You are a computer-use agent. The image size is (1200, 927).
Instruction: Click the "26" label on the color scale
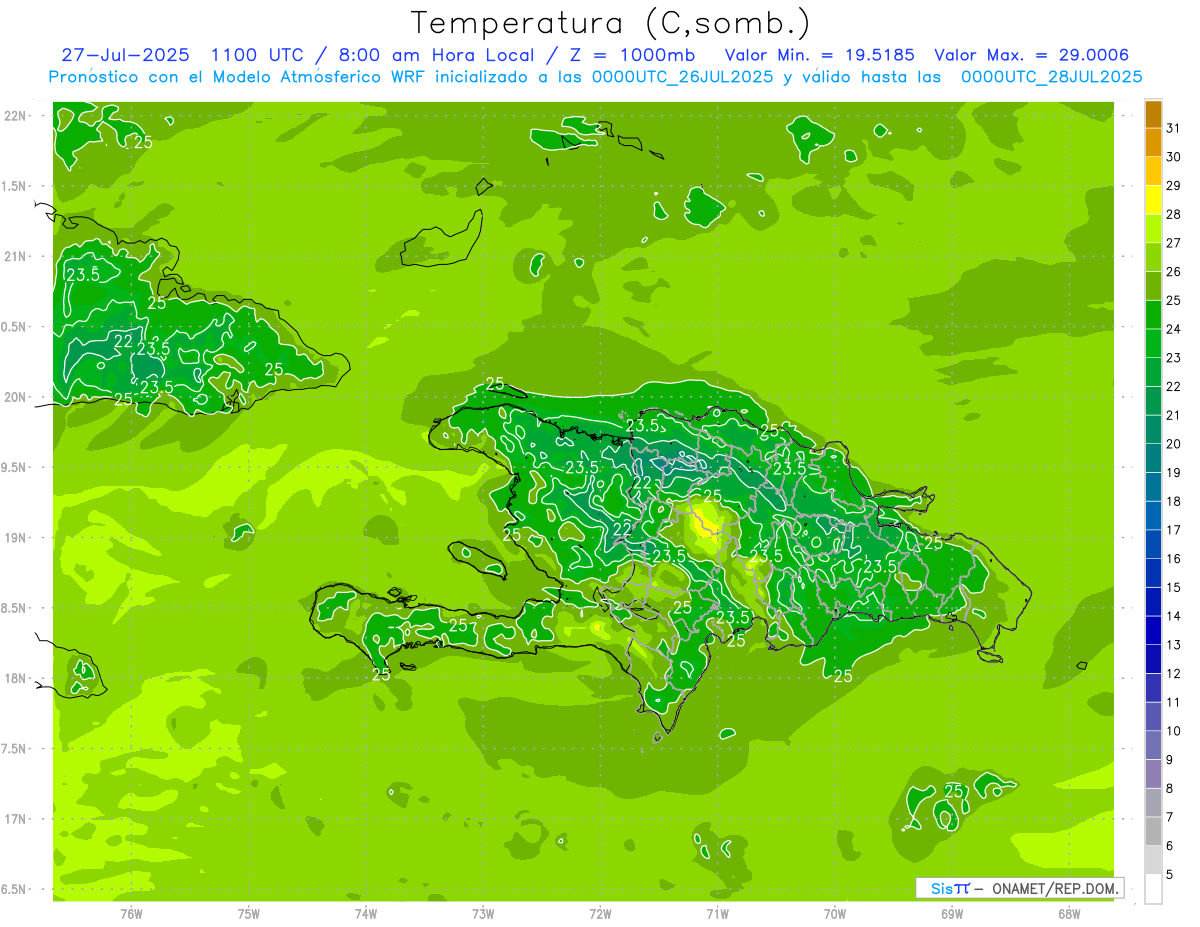point(1174,272)
